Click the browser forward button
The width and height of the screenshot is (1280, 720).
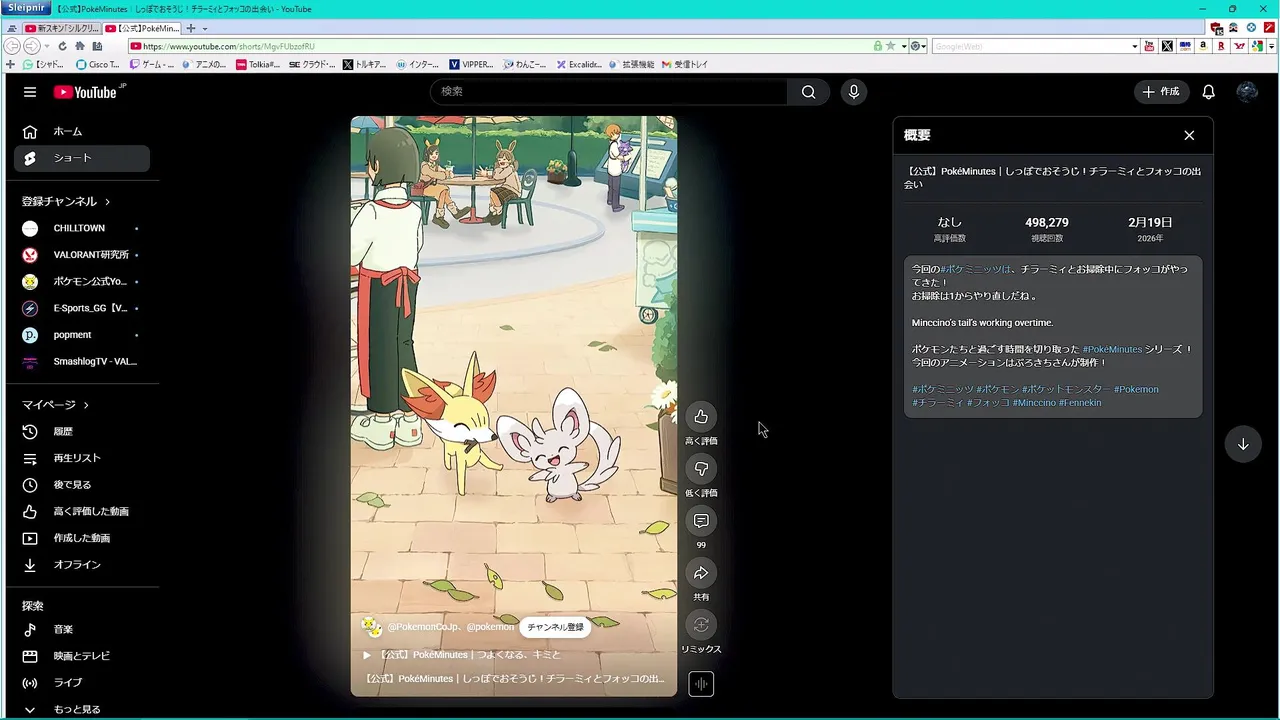[32, 46]
